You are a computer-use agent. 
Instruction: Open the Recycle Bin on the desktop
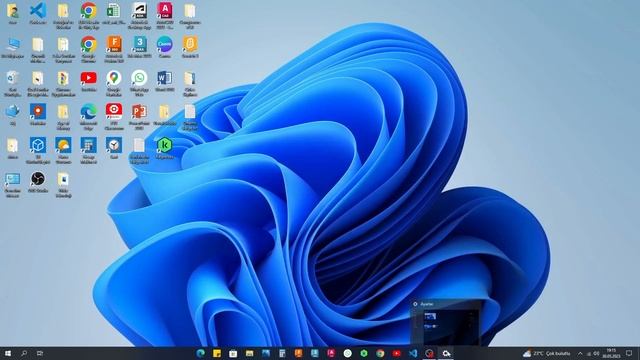point(12,83)
